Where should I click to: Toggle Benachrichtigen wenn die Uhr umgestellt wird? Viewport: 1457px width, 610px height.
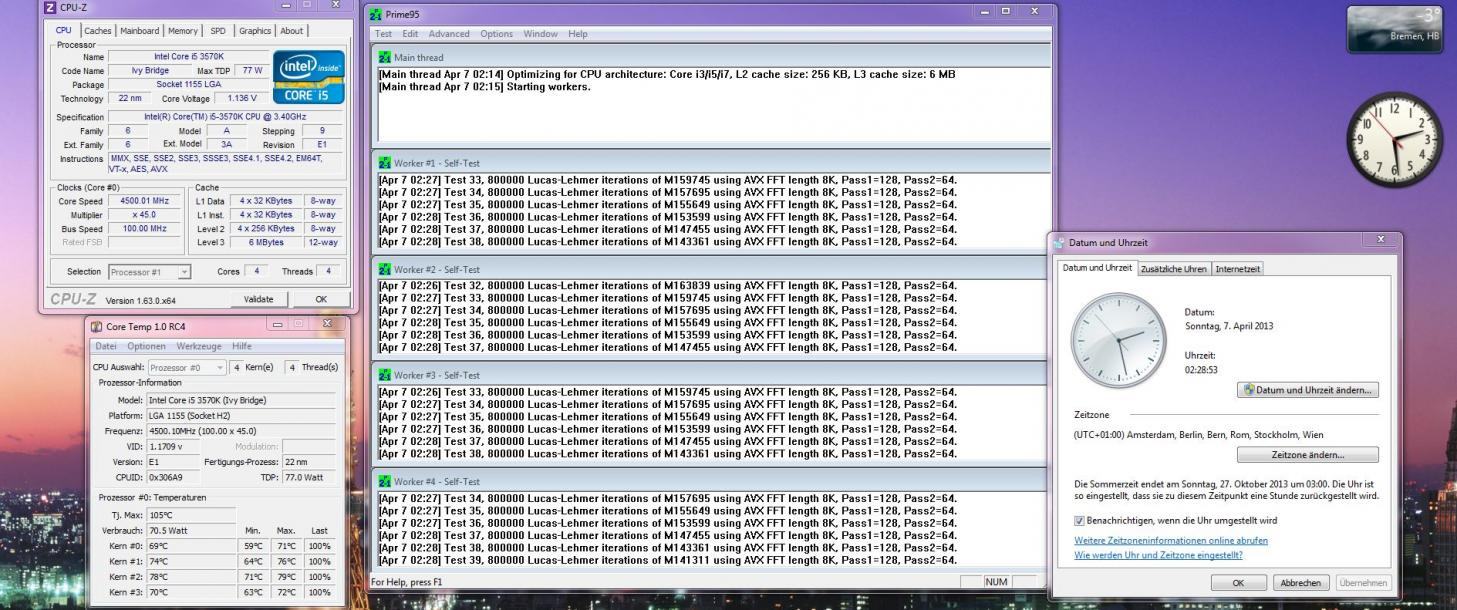(1079, 521)
